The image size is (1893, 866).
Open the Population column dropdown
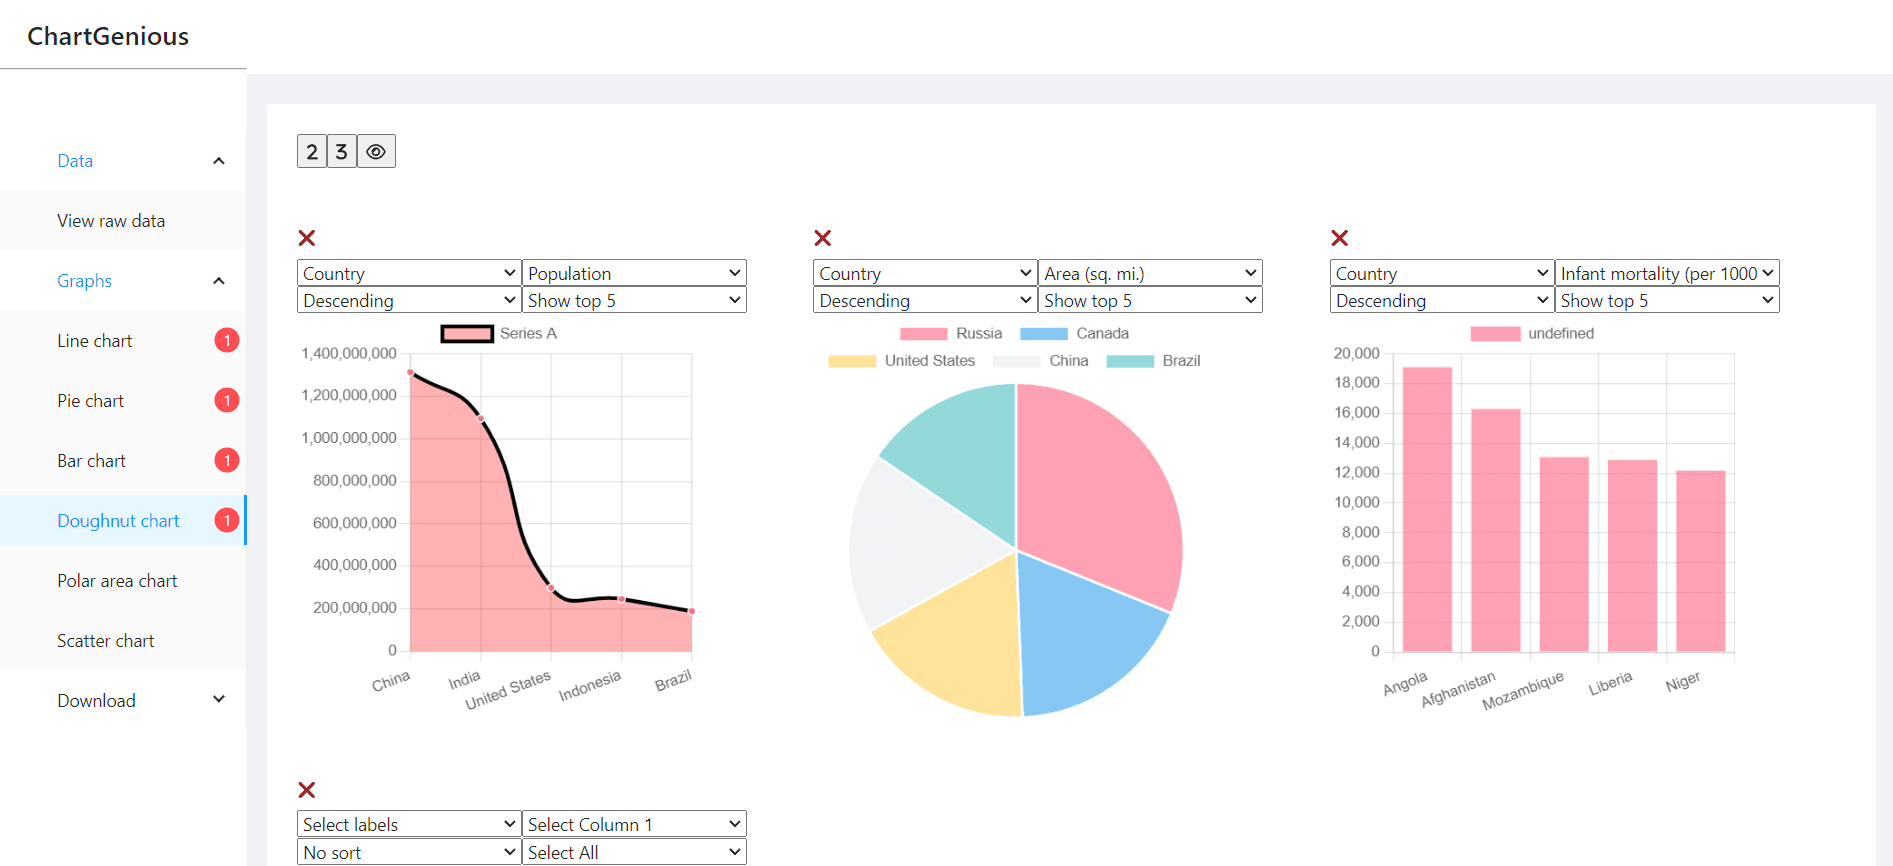(x=634, y=273)
